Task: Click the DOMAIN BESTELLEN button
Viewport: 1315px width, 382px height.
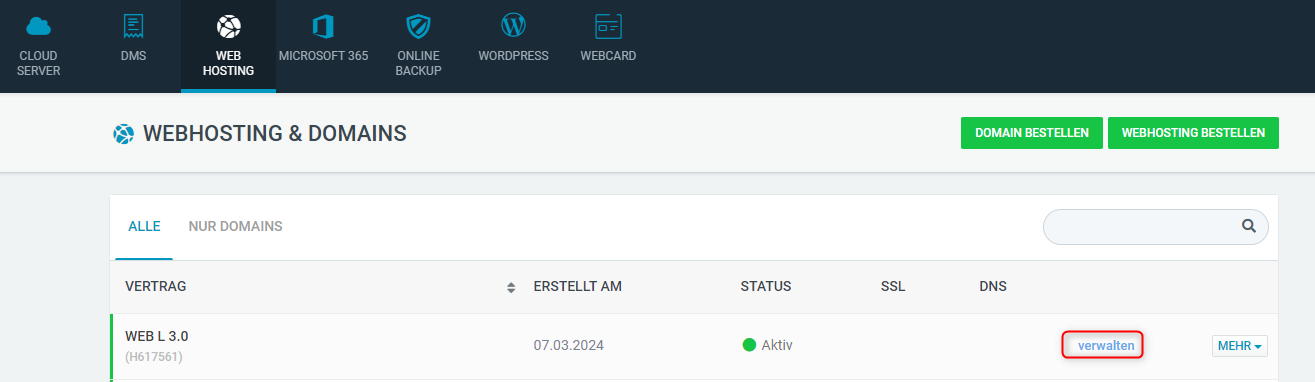Action: (1032, 133)
